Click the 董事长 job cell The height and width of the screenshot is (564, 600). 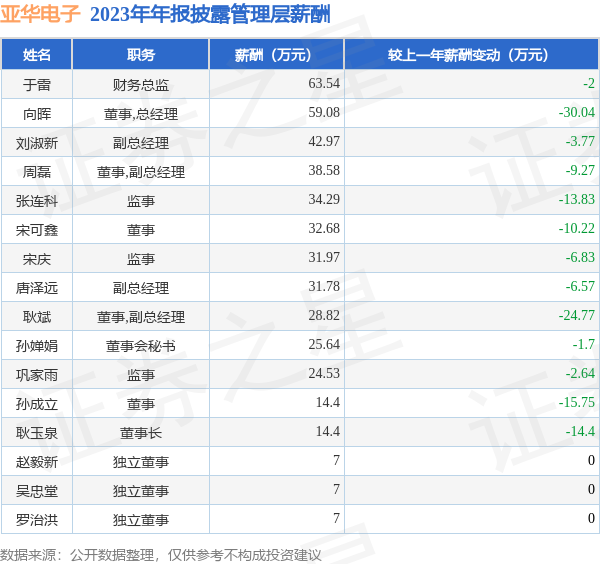(x=141, y=433)
